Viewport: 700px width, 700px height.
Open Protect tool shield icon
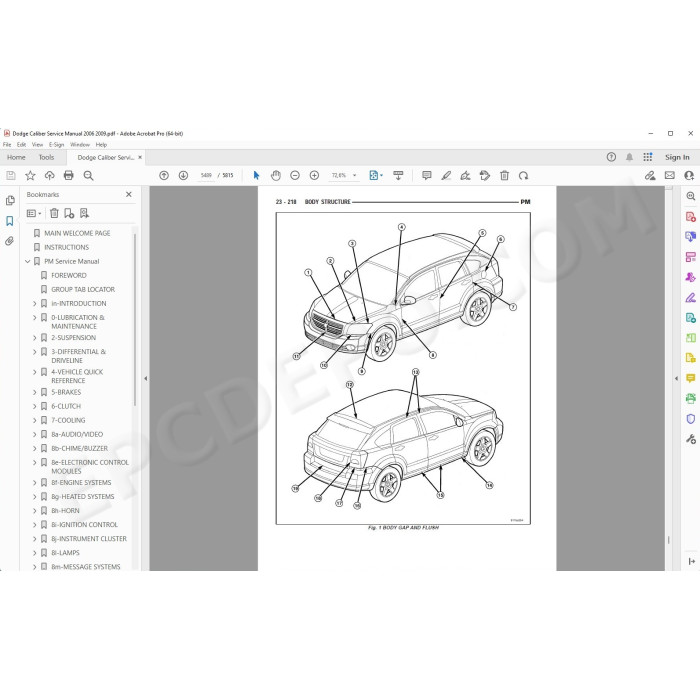click(x=691, y=419)
